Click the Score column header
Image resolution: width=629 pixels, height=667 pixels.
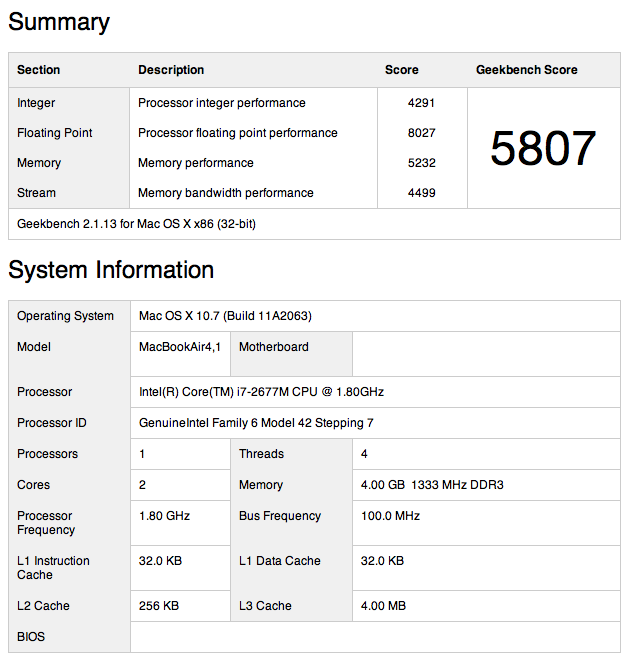click(402, 70)
